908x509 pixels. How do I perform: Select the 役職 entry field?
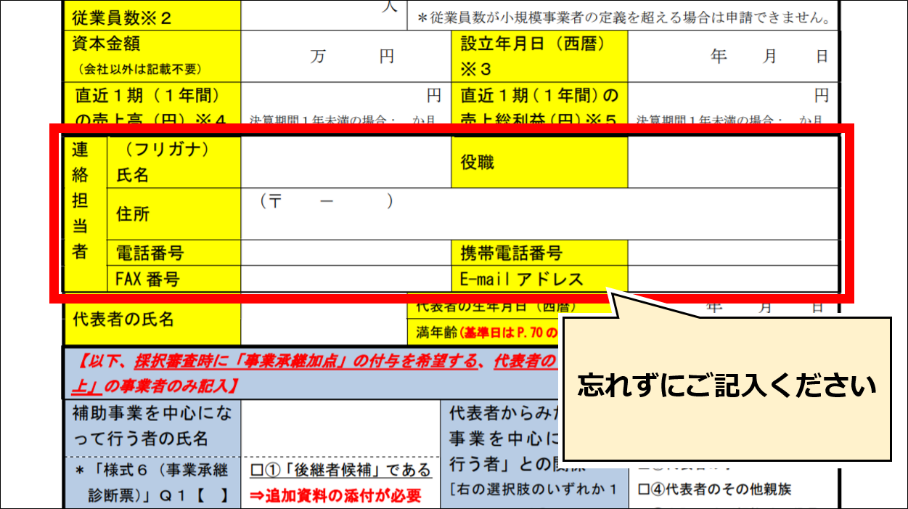pos(732,163)
